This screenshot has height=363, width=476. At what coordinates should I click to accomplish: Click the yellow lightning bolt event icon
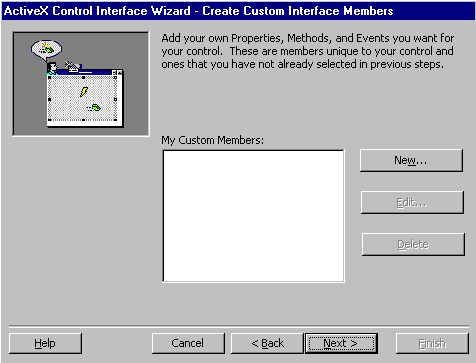pos(84,92)
